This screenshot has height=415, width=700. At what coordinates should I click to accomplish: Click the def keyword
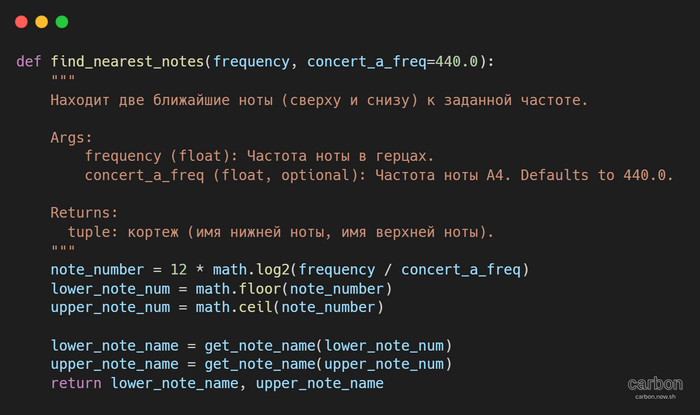point(29,61)
